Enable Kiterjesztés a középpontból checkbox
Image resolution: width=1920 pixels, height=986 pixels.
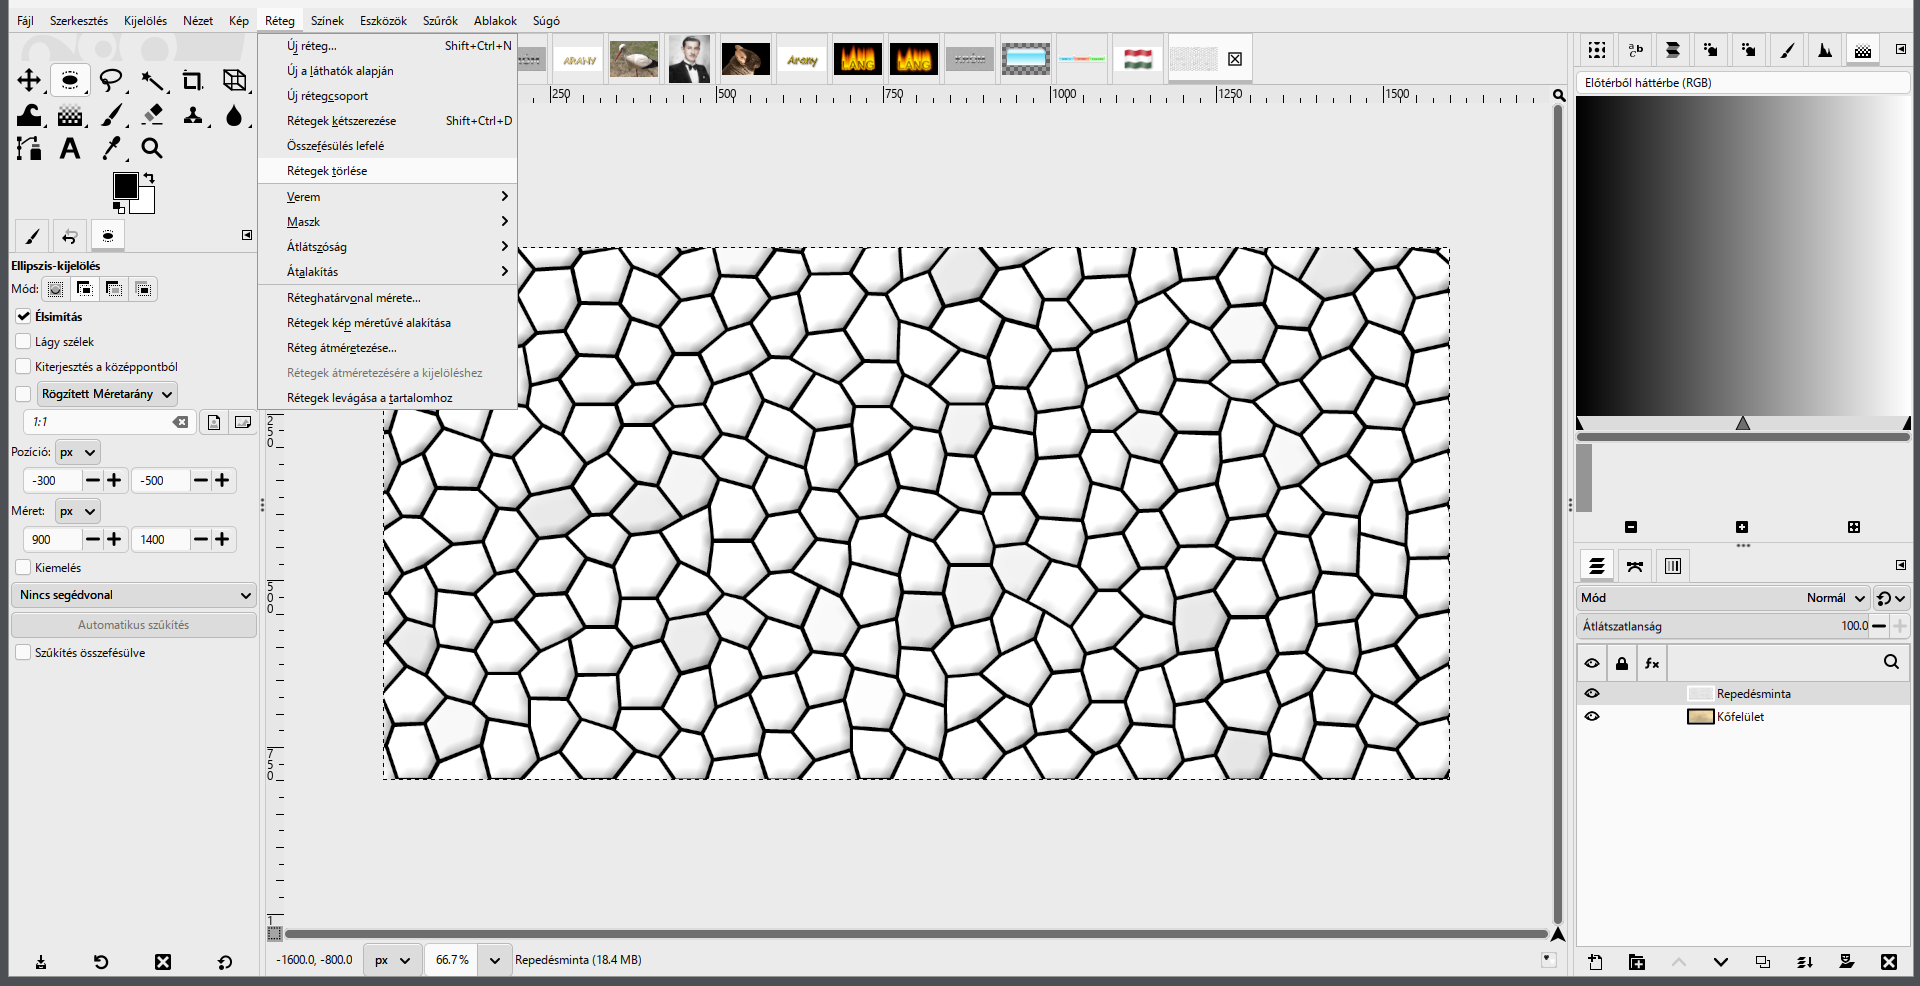23,367
